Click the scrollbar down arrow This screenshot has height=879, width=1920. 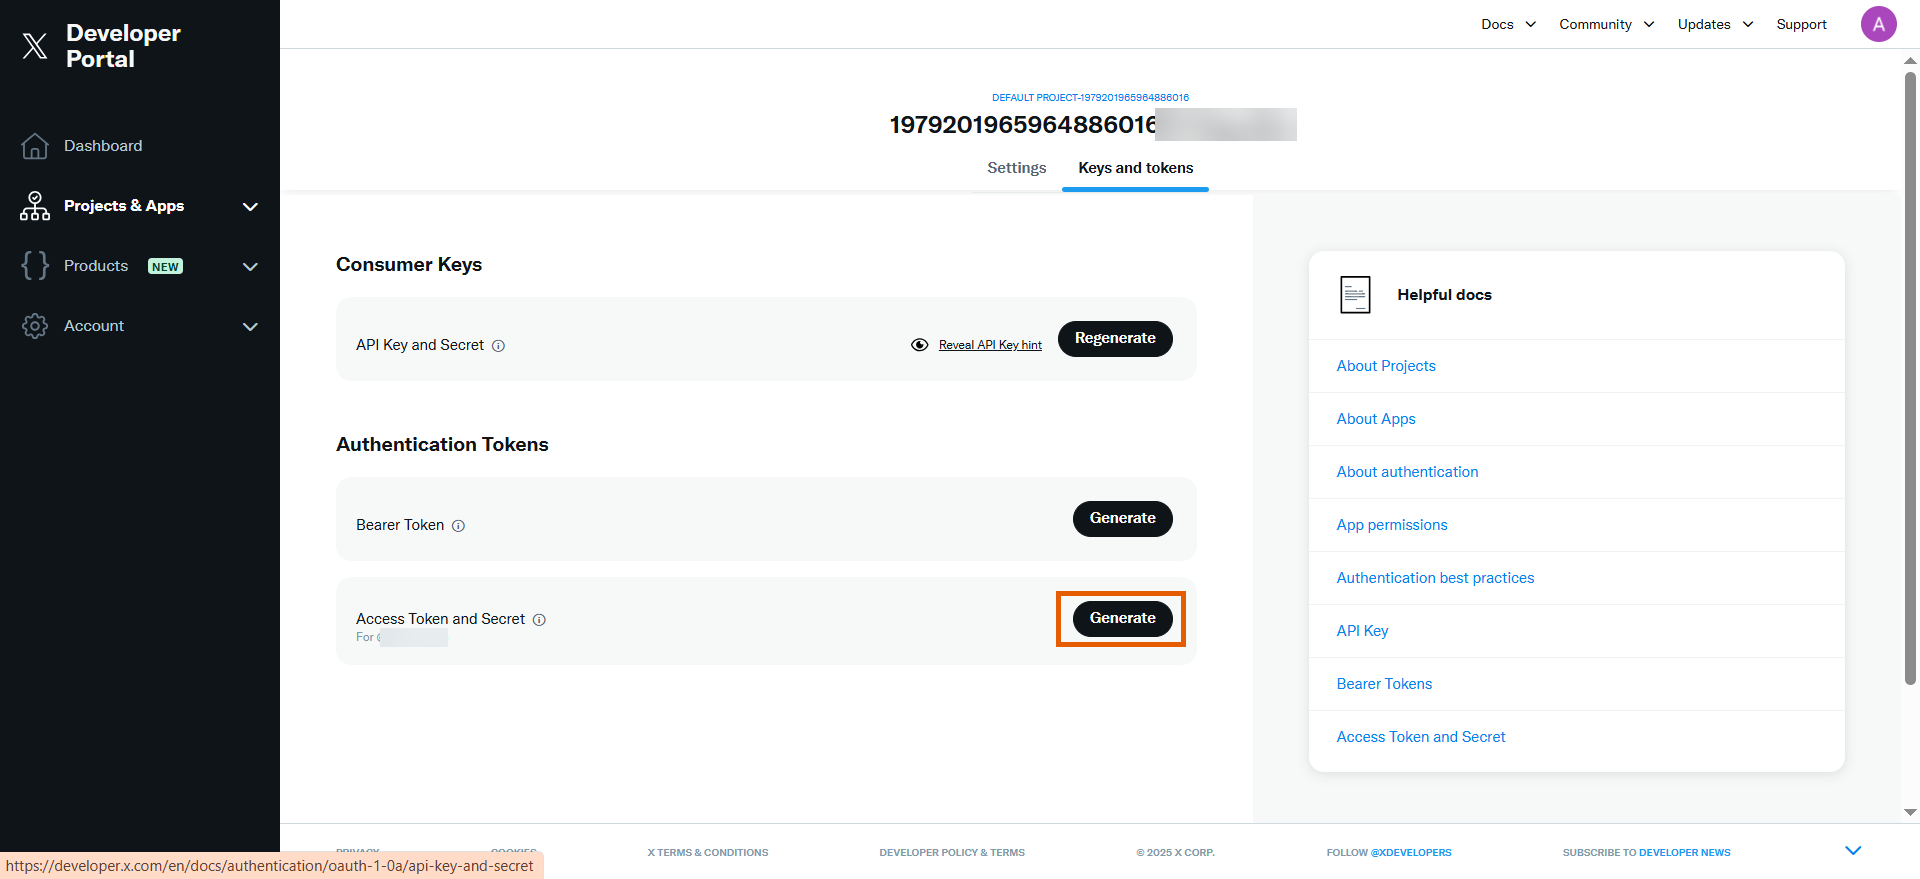1910,813
